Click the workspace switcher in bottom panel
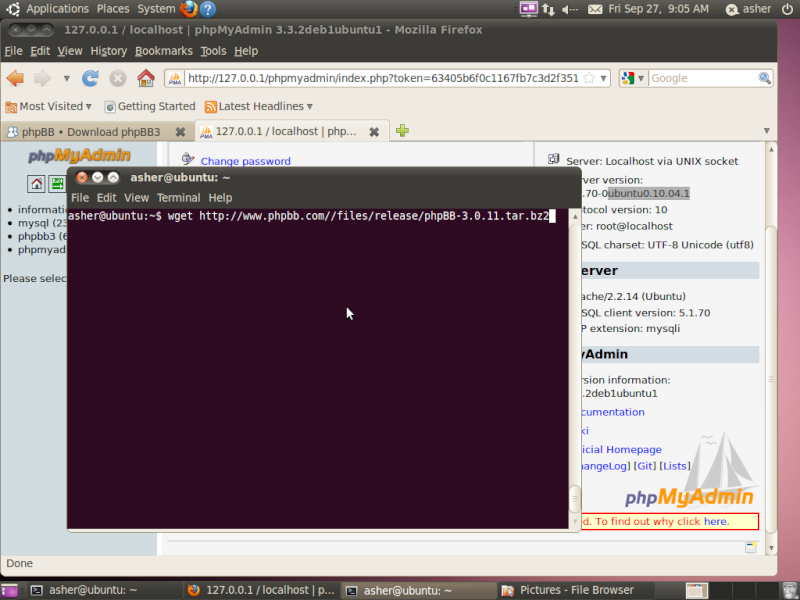Screen dimensions: 800x600 (696, 591)
